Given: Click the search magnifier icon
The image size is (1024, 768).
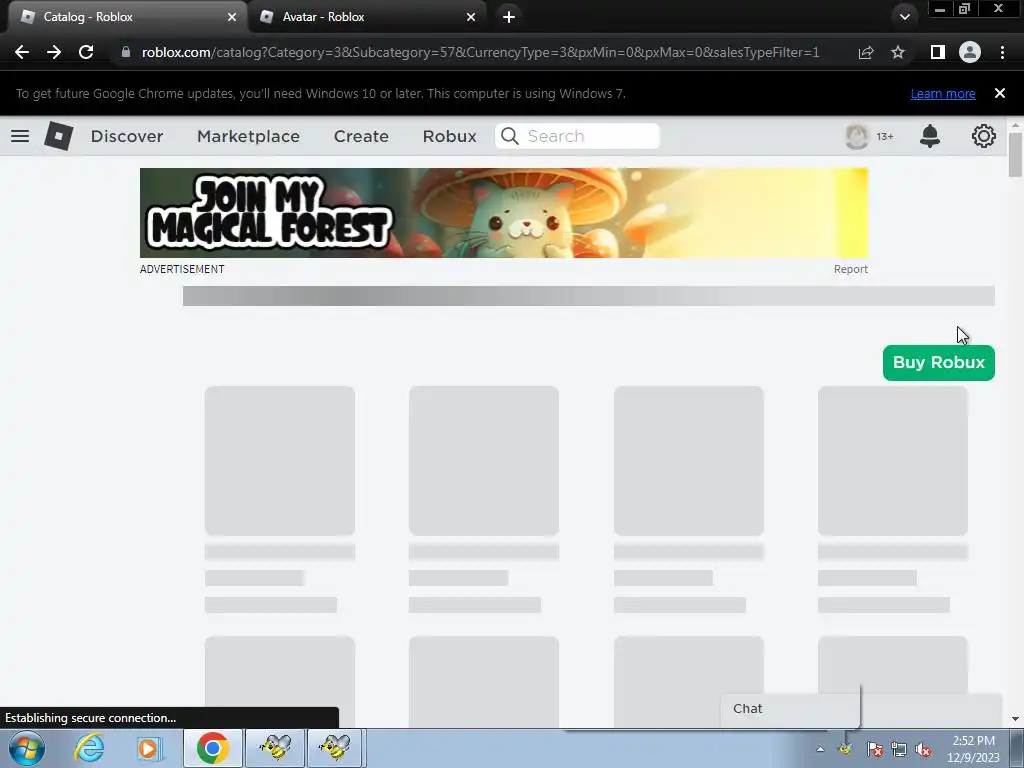Looking at the screenshot, I should [x=509, y=136].
